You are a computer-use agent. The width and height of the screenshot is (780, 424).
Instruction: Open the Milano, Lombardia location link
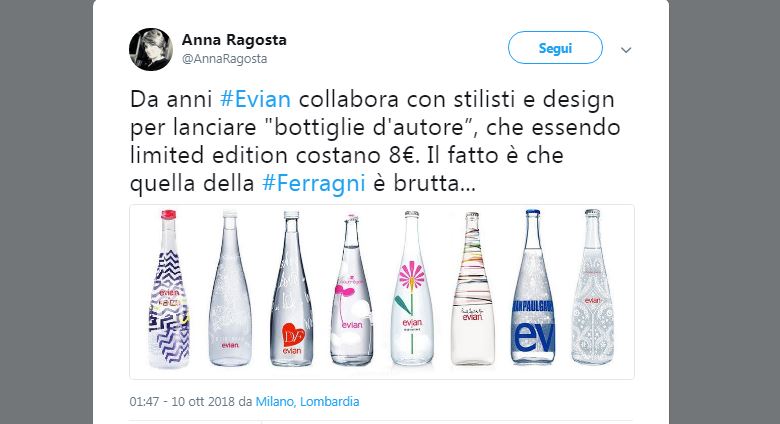pyautogui.click(x=307, y=402)
